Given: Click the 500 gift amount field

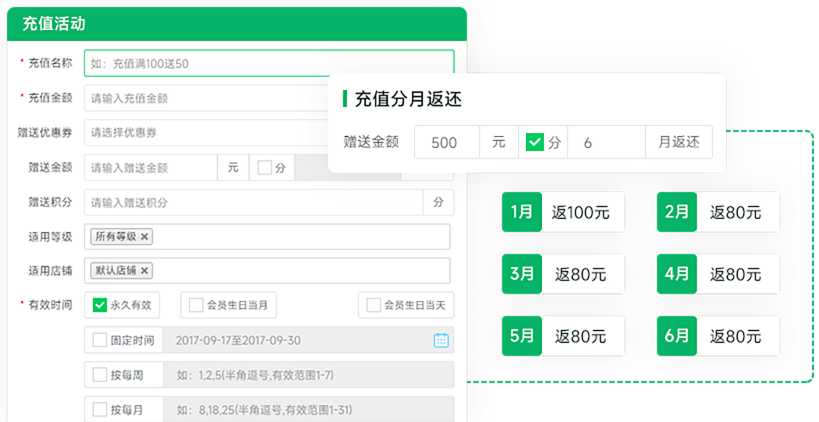Looking at the screenshot, I should click(446, 142).
